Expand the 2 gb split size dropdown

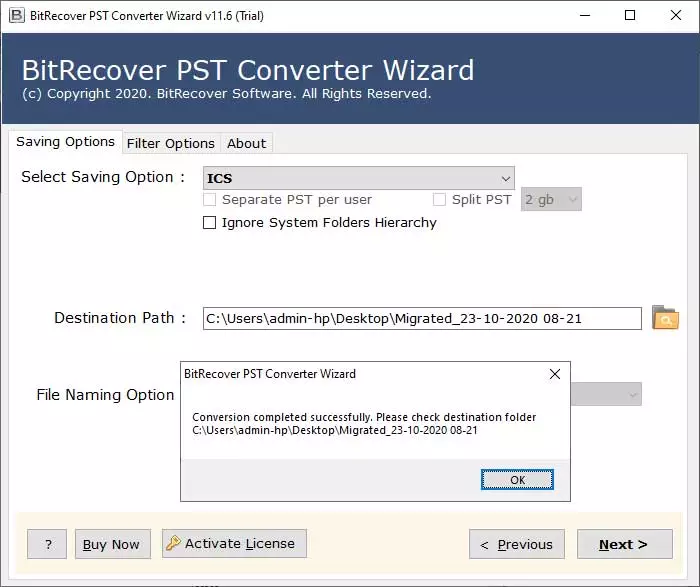pyautogui.click(x=572, y=200)
